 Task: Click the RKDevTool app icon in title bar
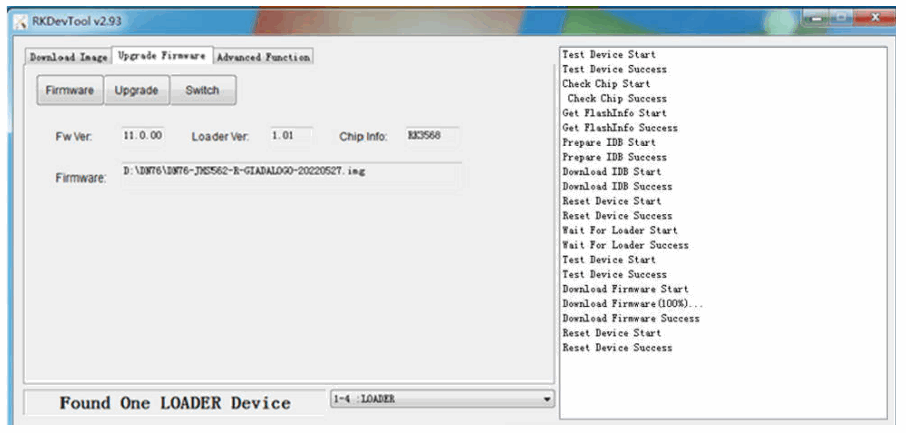pyautogui.click(x=21, y=23)
